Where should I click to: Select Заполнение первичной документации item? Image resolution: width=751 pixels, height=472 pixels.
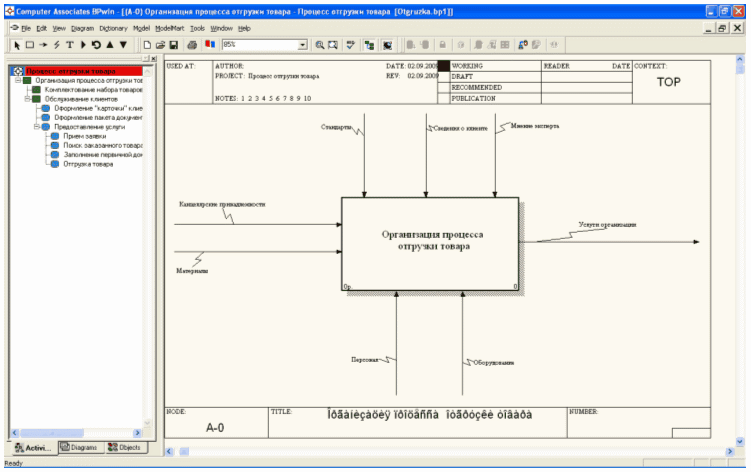(103, 154)
